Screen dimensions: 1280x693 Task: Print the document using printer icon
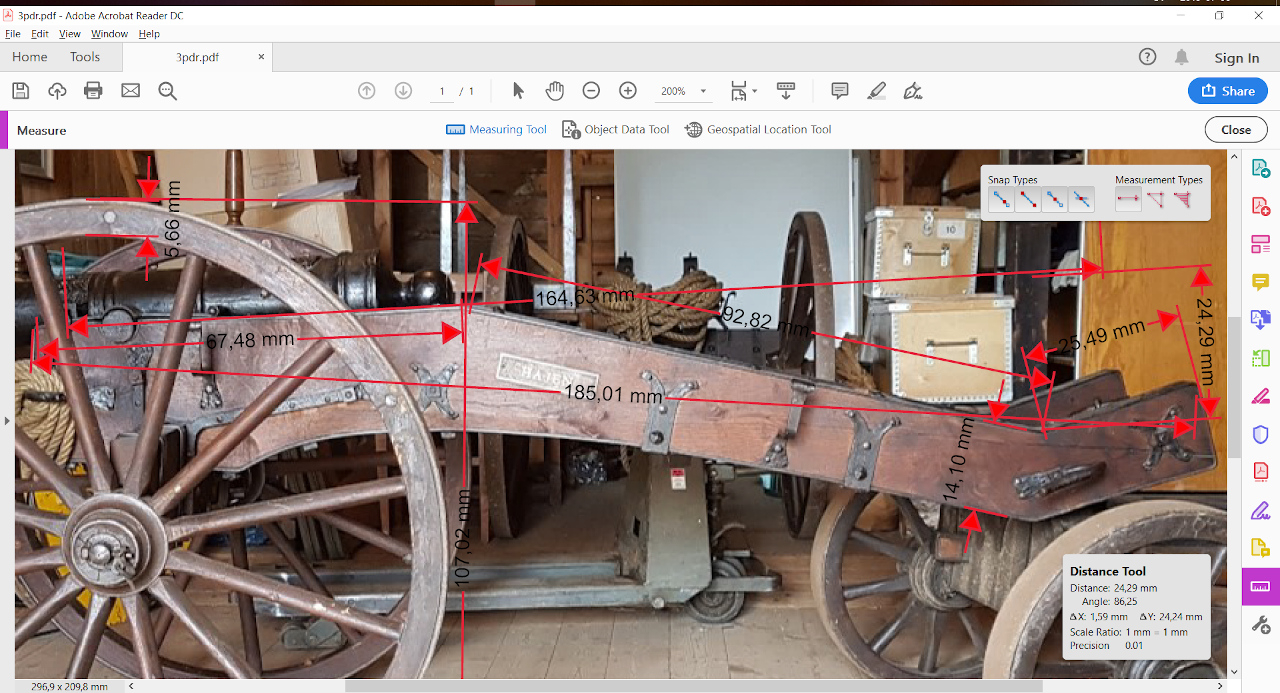(93, 91)
